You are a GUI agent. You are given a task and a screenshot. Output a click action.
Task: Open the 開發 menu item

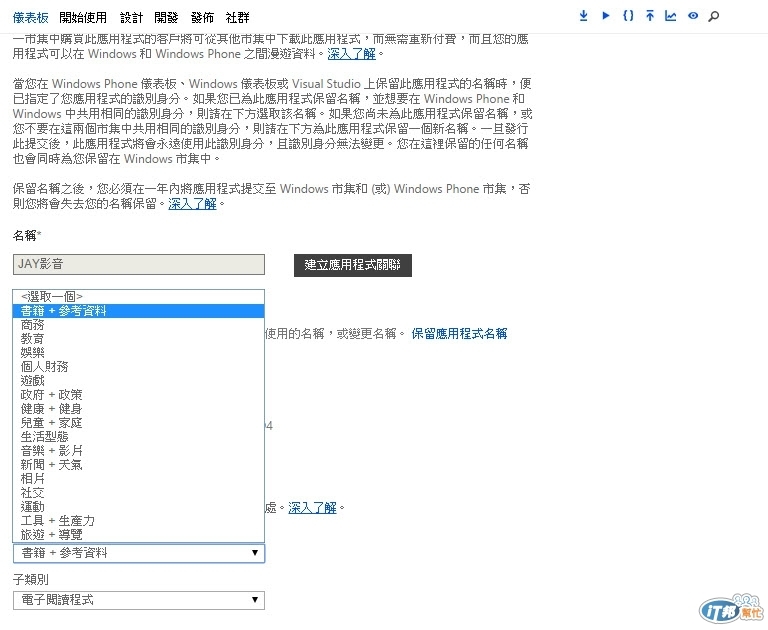click(x=166, y=18)
